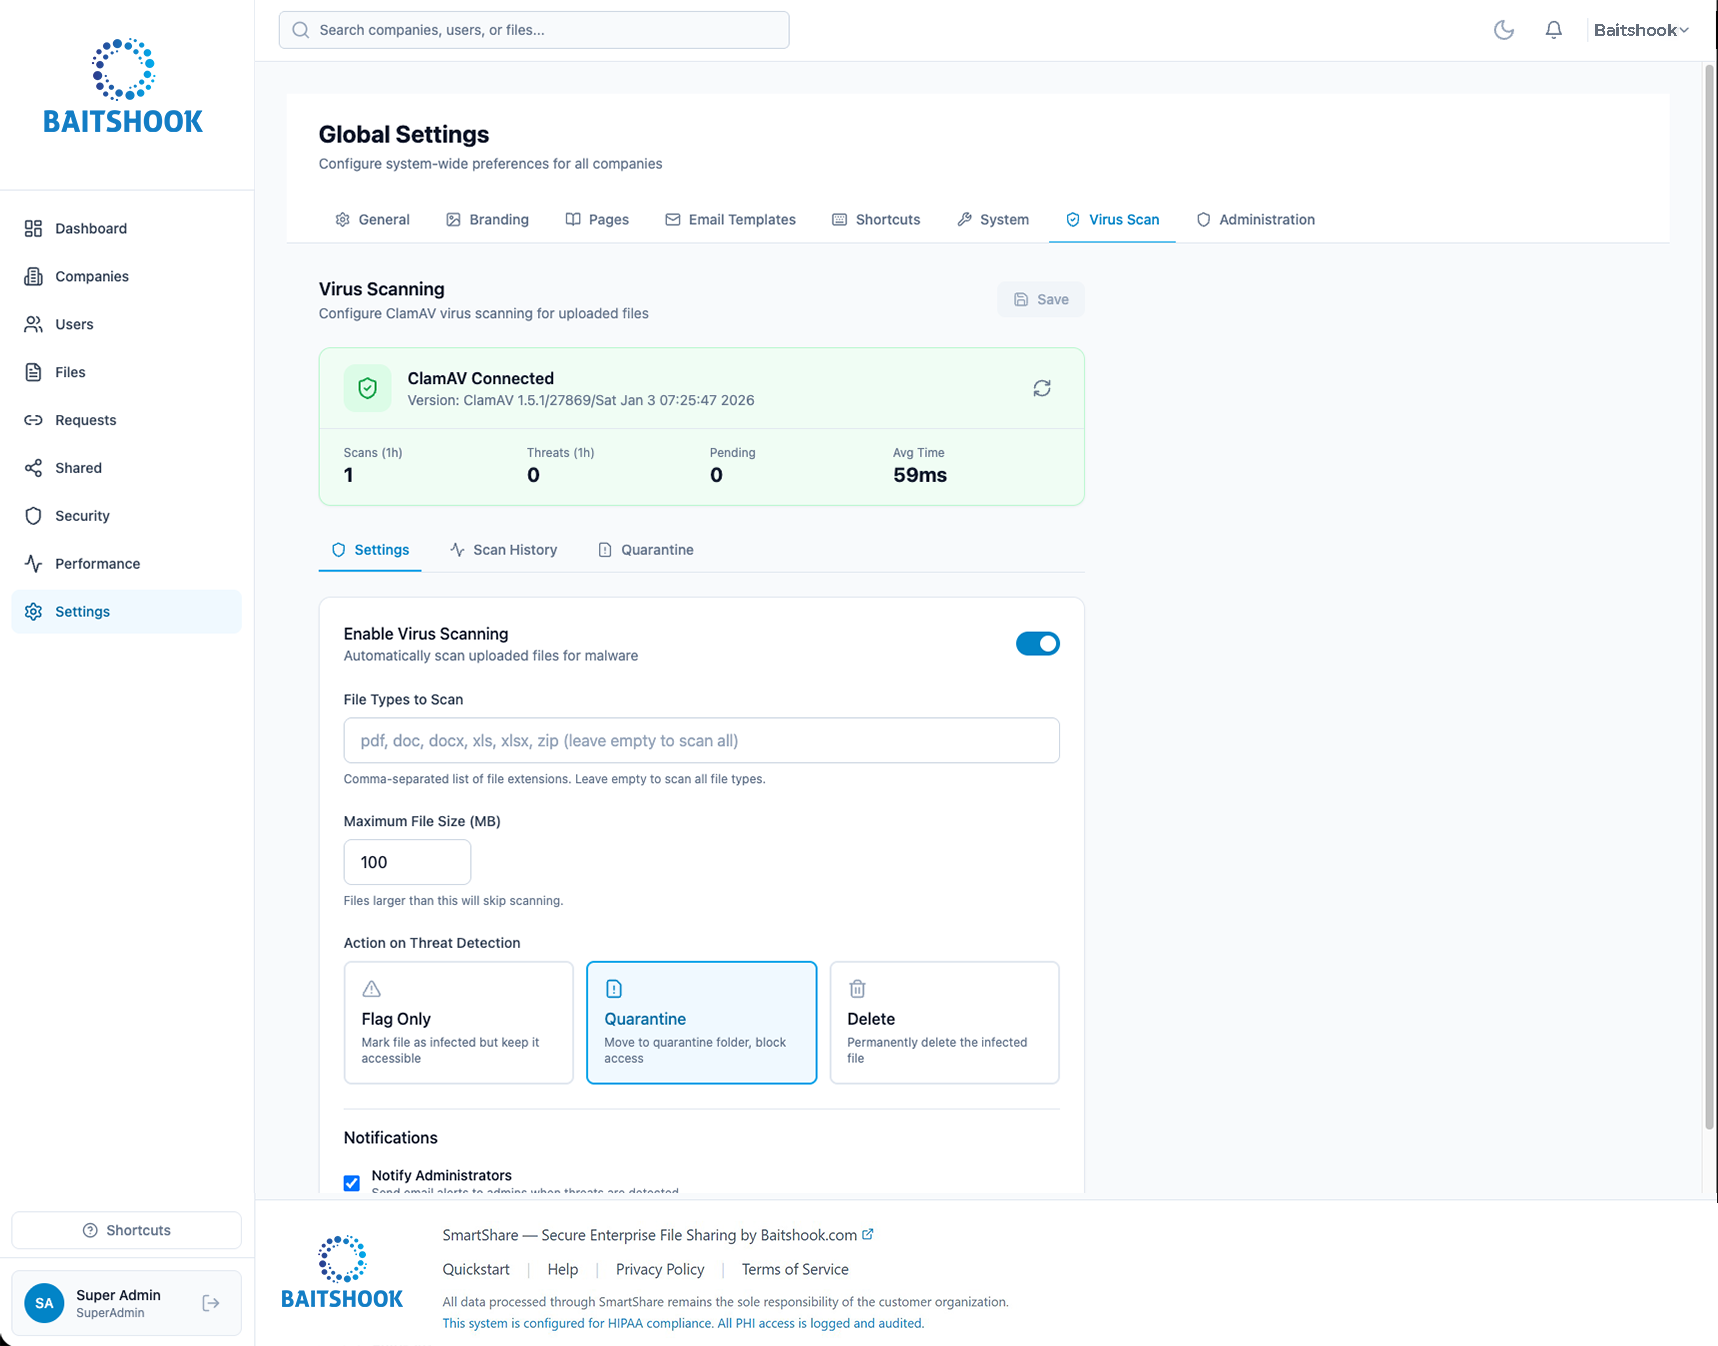Open notifications bell icon

tap(1553, 30)
